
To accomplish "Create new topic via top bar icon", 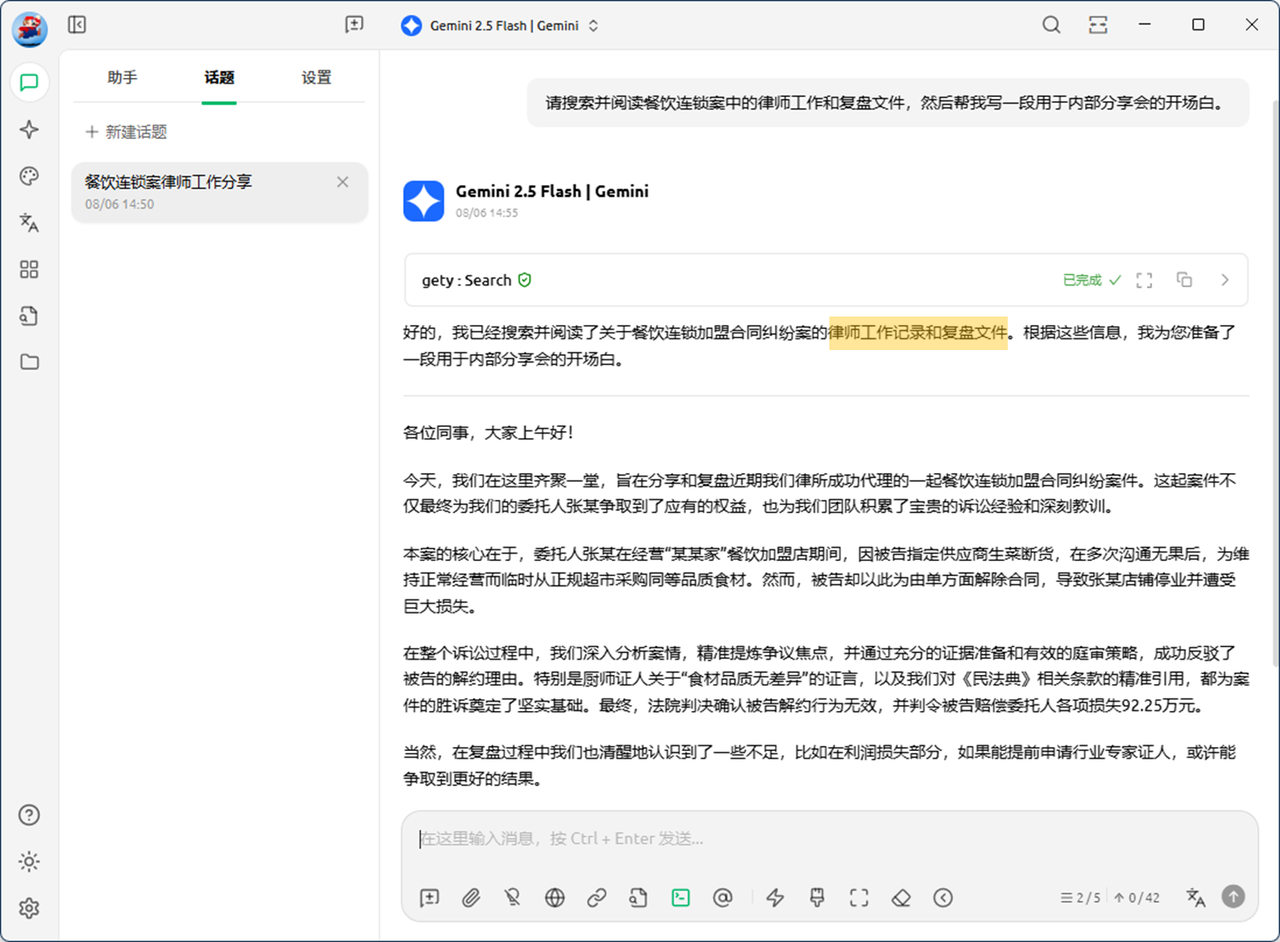I will click(354, 25).
